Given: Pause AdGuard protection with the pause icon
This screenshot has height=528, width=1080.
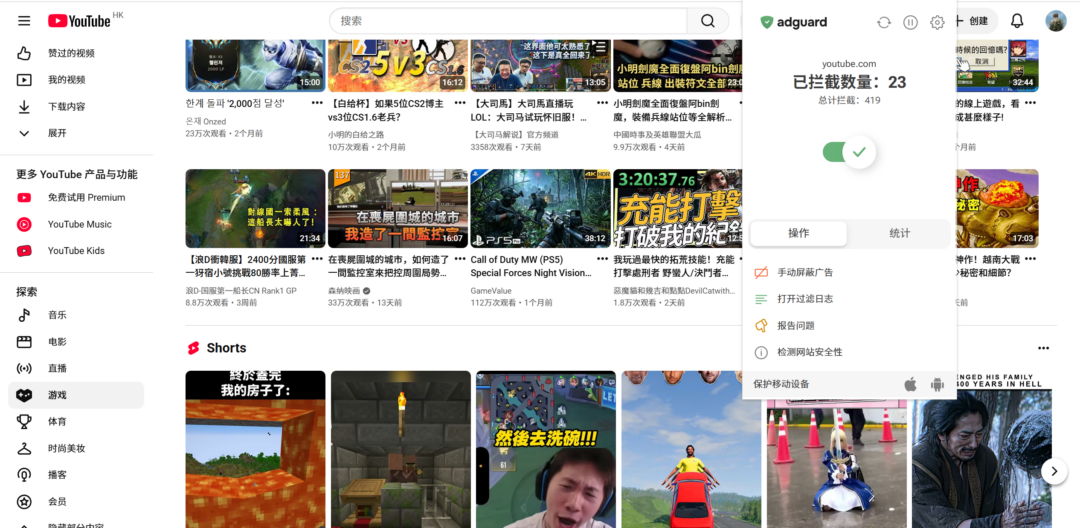Looking at the screenshot, I should tap(911, 23).
